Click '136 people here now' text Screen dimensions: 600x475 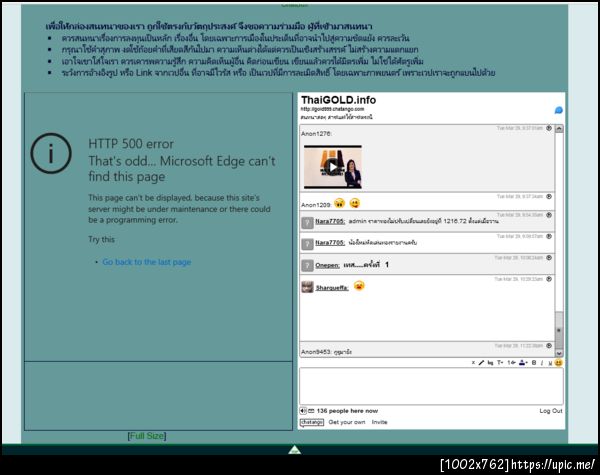click(x=347, y=411)
